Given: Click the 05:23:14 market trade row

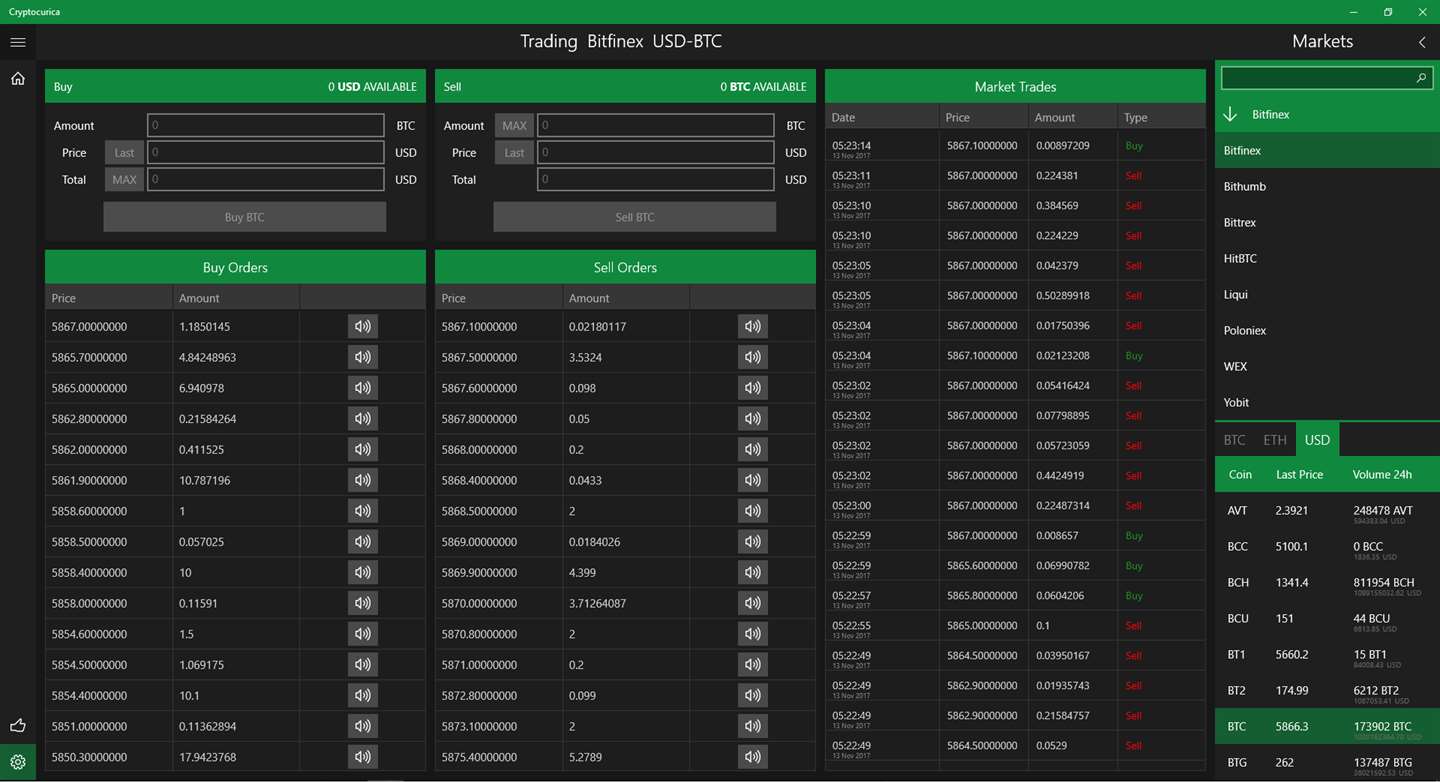Looking at the screenshot, I should 1015,145.
